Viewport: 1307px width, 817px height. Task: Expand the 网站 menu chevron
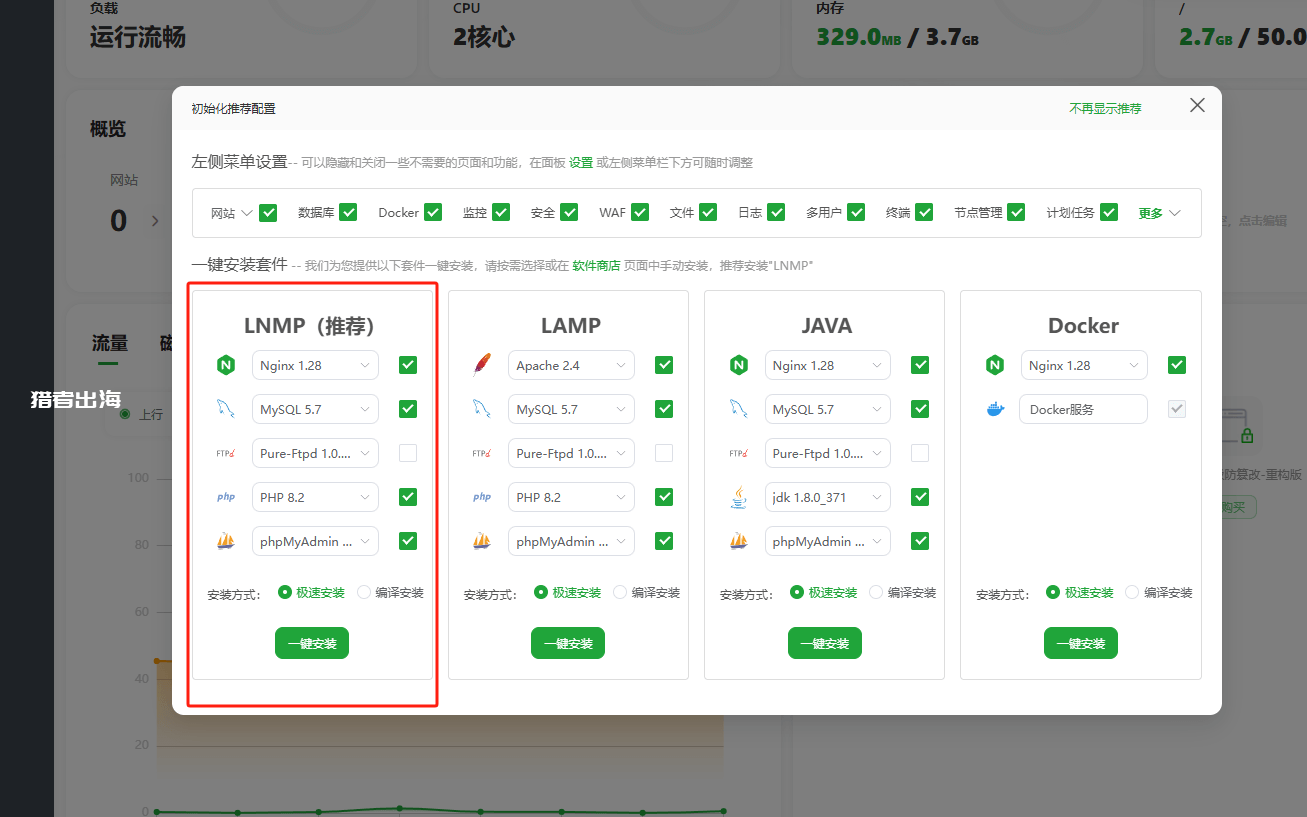point(246,213)
